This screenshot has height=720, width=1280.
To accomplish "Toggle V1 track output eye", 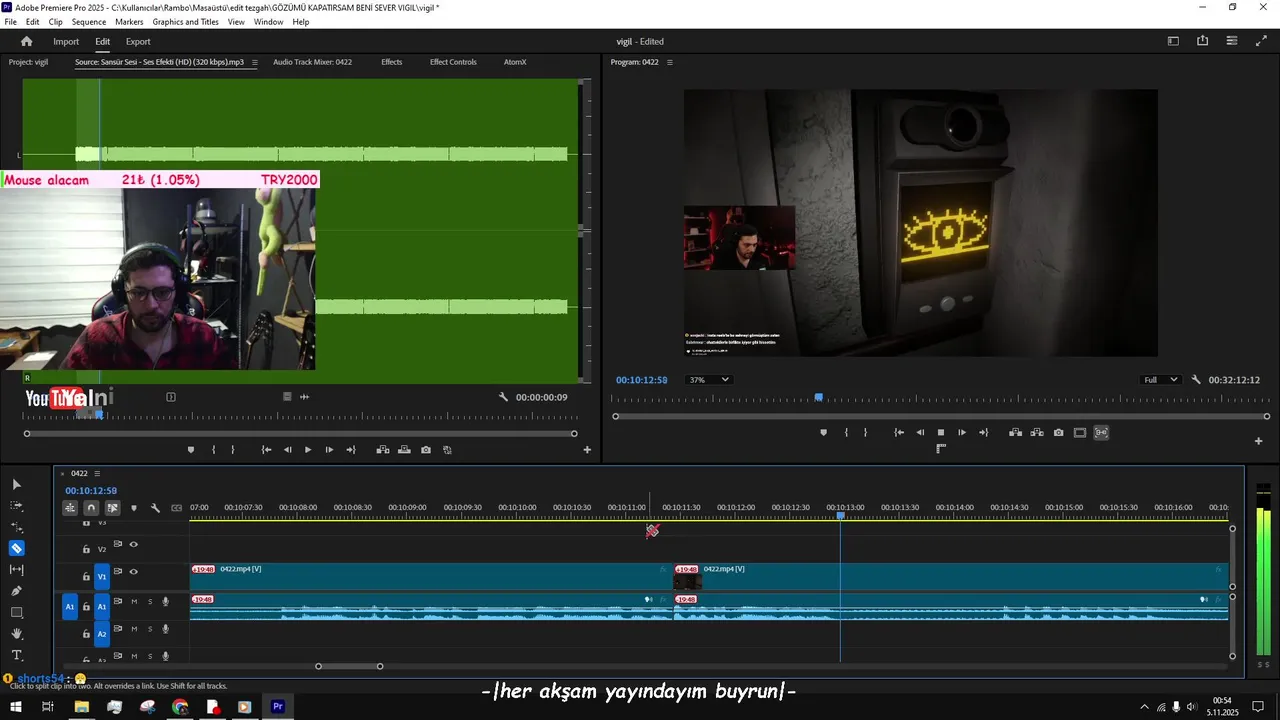I will (x=133, y=572).
